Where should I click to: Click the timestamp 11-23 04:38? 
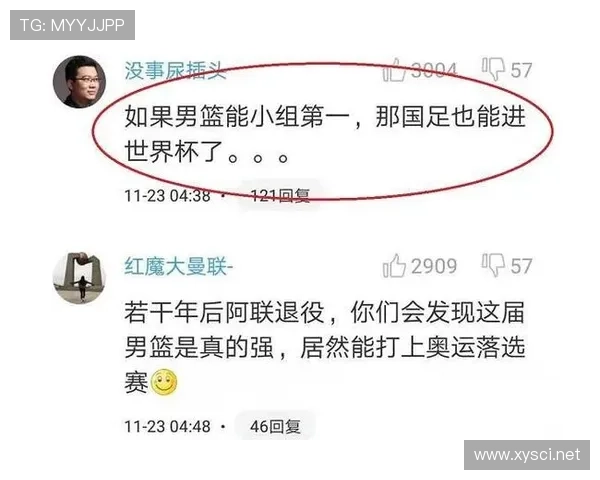coord(167,196)
